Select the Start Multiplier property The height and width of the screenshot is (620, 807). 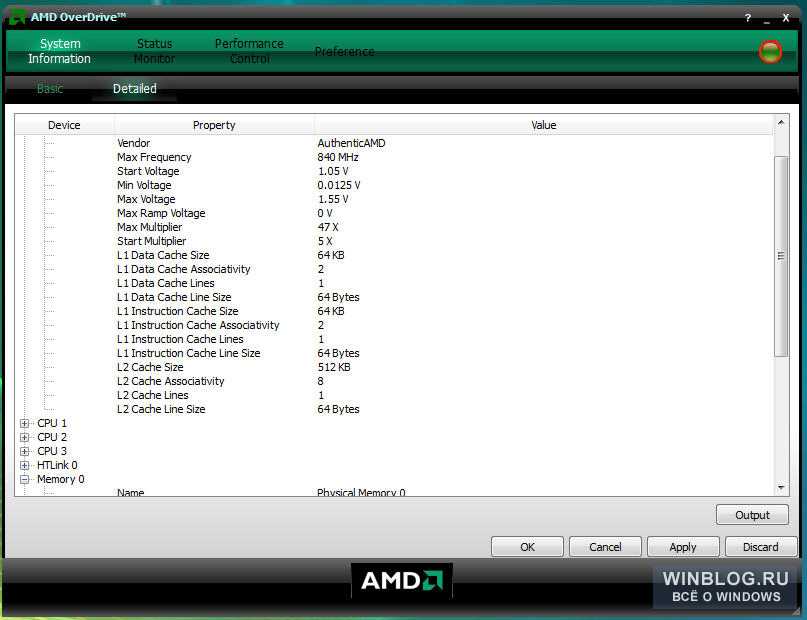pos(152,241)
